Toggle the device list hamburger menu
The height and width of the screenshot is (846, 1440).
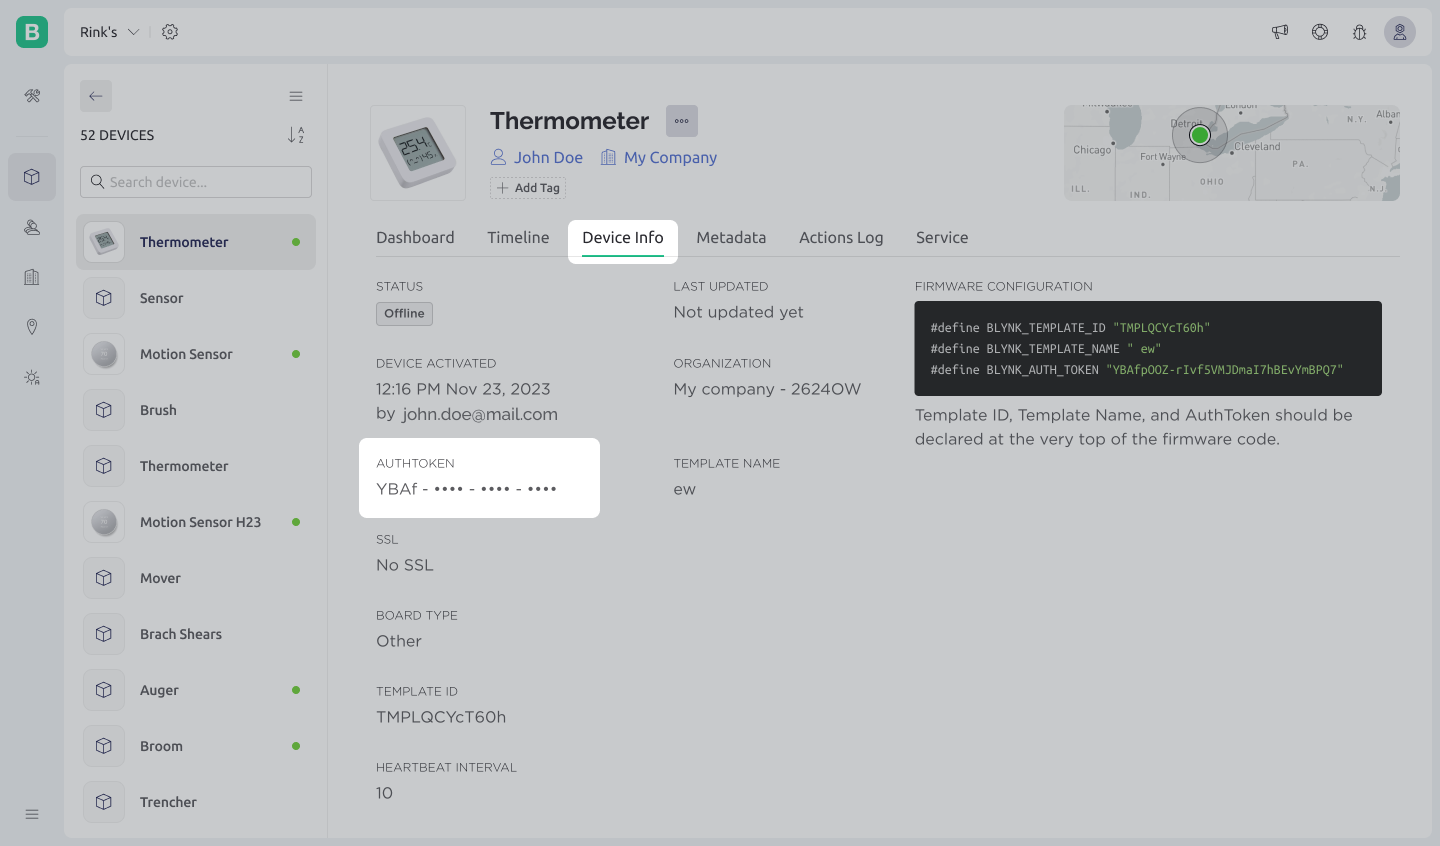(x=296, y=96)
